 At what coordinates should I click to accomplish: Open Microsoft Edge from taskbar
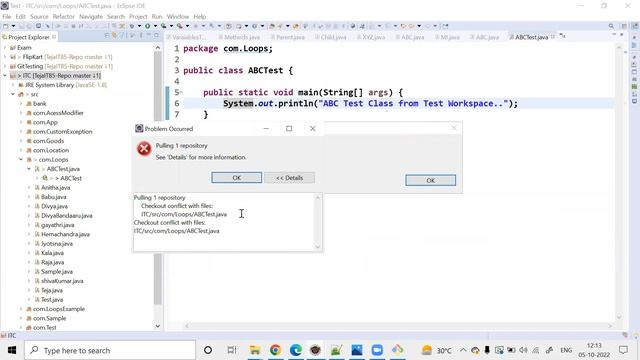click(x=296, y=350)
